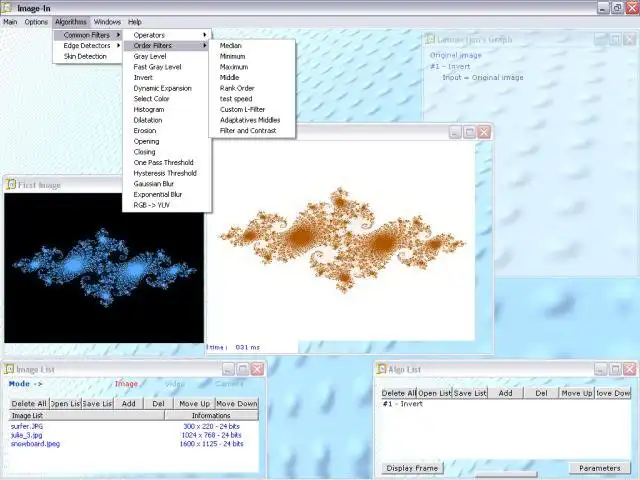Expand the Order Filters submenu

(x=167, y=46)
